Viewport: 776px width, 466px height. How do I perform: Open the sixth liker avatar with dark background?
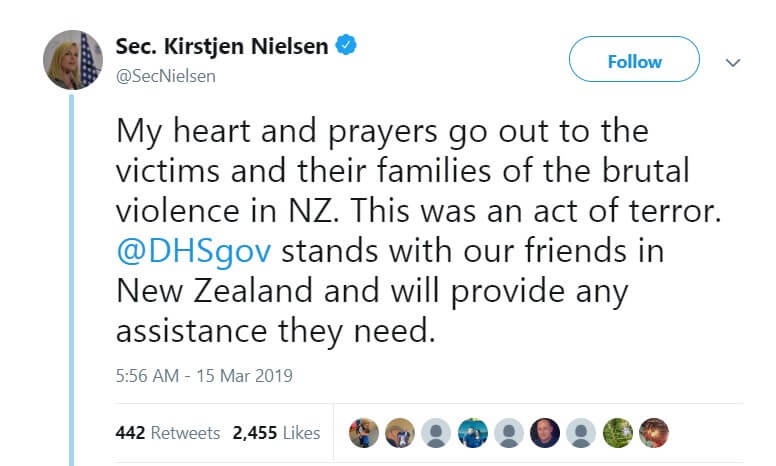[x=545, y=432]
